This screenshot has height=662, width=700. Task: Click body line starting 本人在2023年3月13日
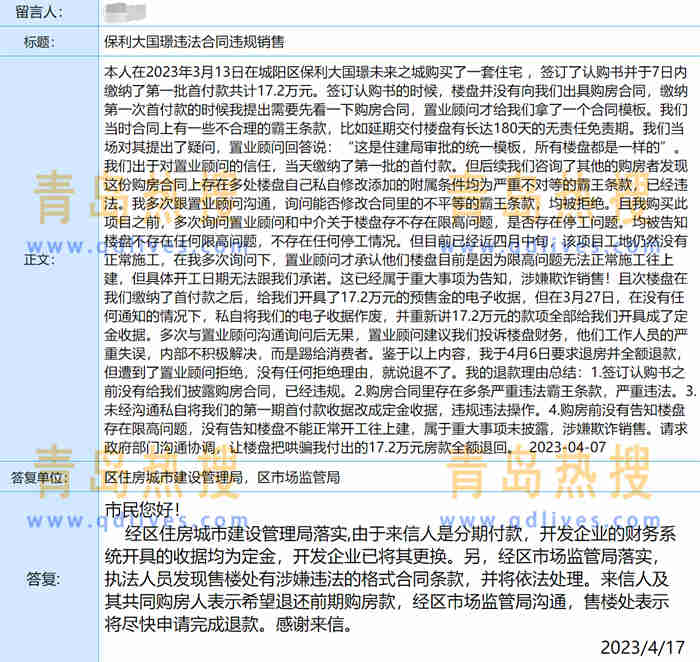(x=396, y=72)
